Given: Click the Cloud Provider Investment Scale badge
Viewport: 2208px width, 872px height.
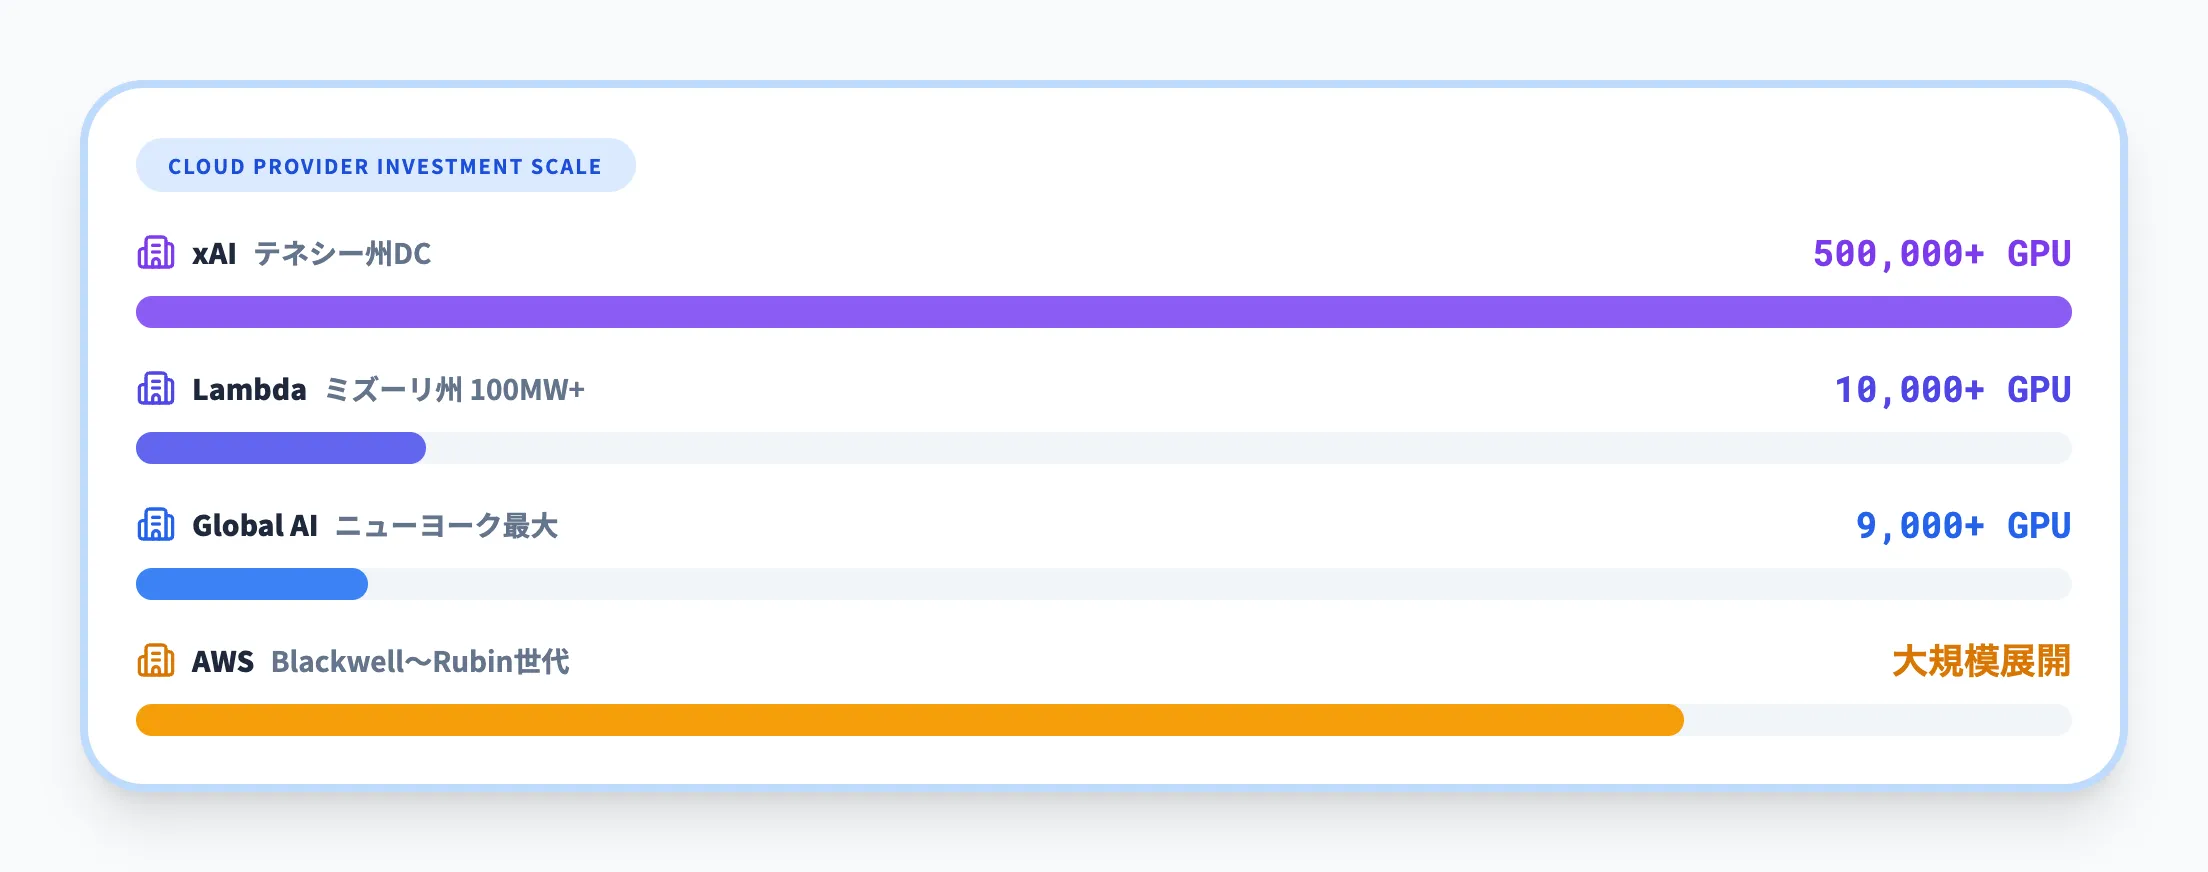Looking at the screenshot, I should pyautogui.click(x=385, y=166).
